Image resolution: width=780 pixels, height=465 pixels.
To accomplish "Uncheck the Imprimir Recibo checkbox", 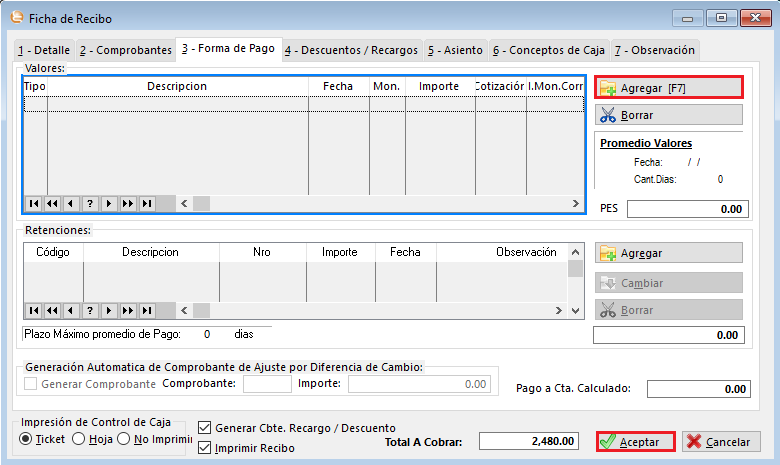I will pyautogui.click(x=205, y=448).
